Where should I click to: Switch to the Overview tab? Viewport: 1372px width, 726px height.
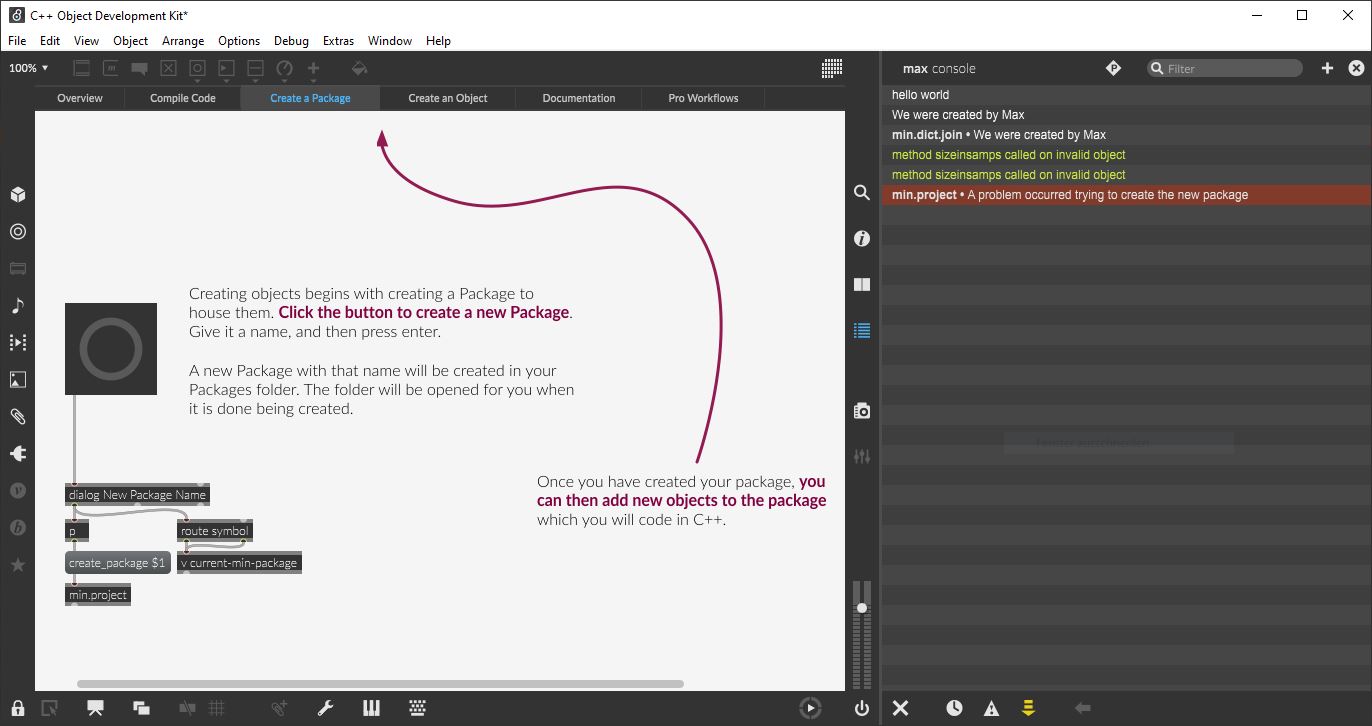click(x=80, y=98)
